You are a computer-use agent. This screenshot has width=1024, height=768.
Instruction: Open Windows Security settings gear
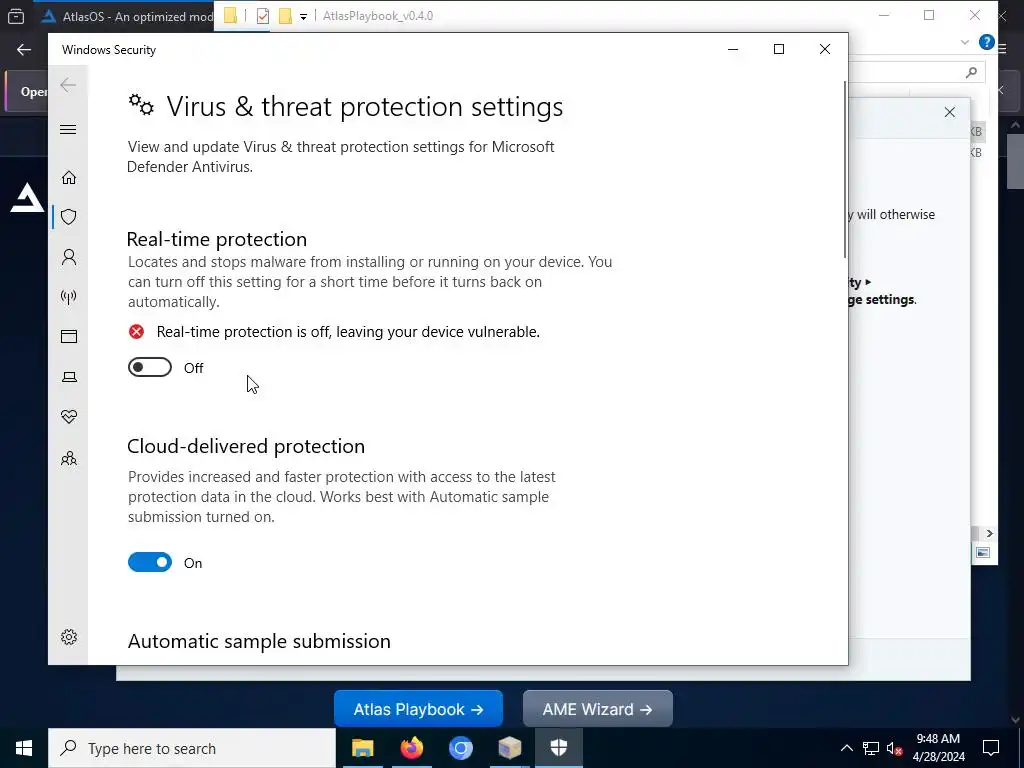(69, 637)
